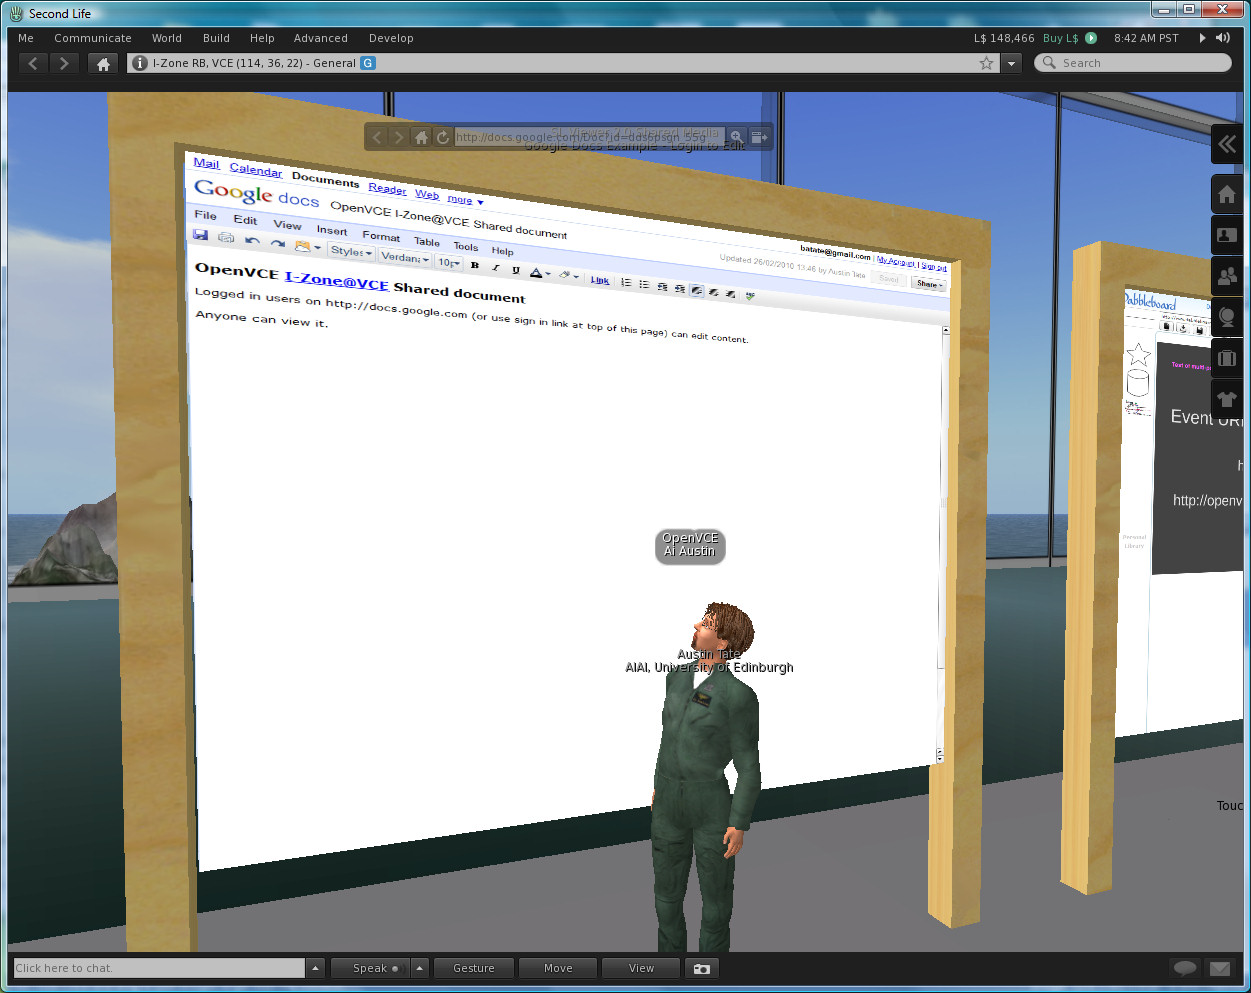Reload the shared media page
Viewport: 1251px width, 993px height.
pyautogui.click(x=442, y=137)
